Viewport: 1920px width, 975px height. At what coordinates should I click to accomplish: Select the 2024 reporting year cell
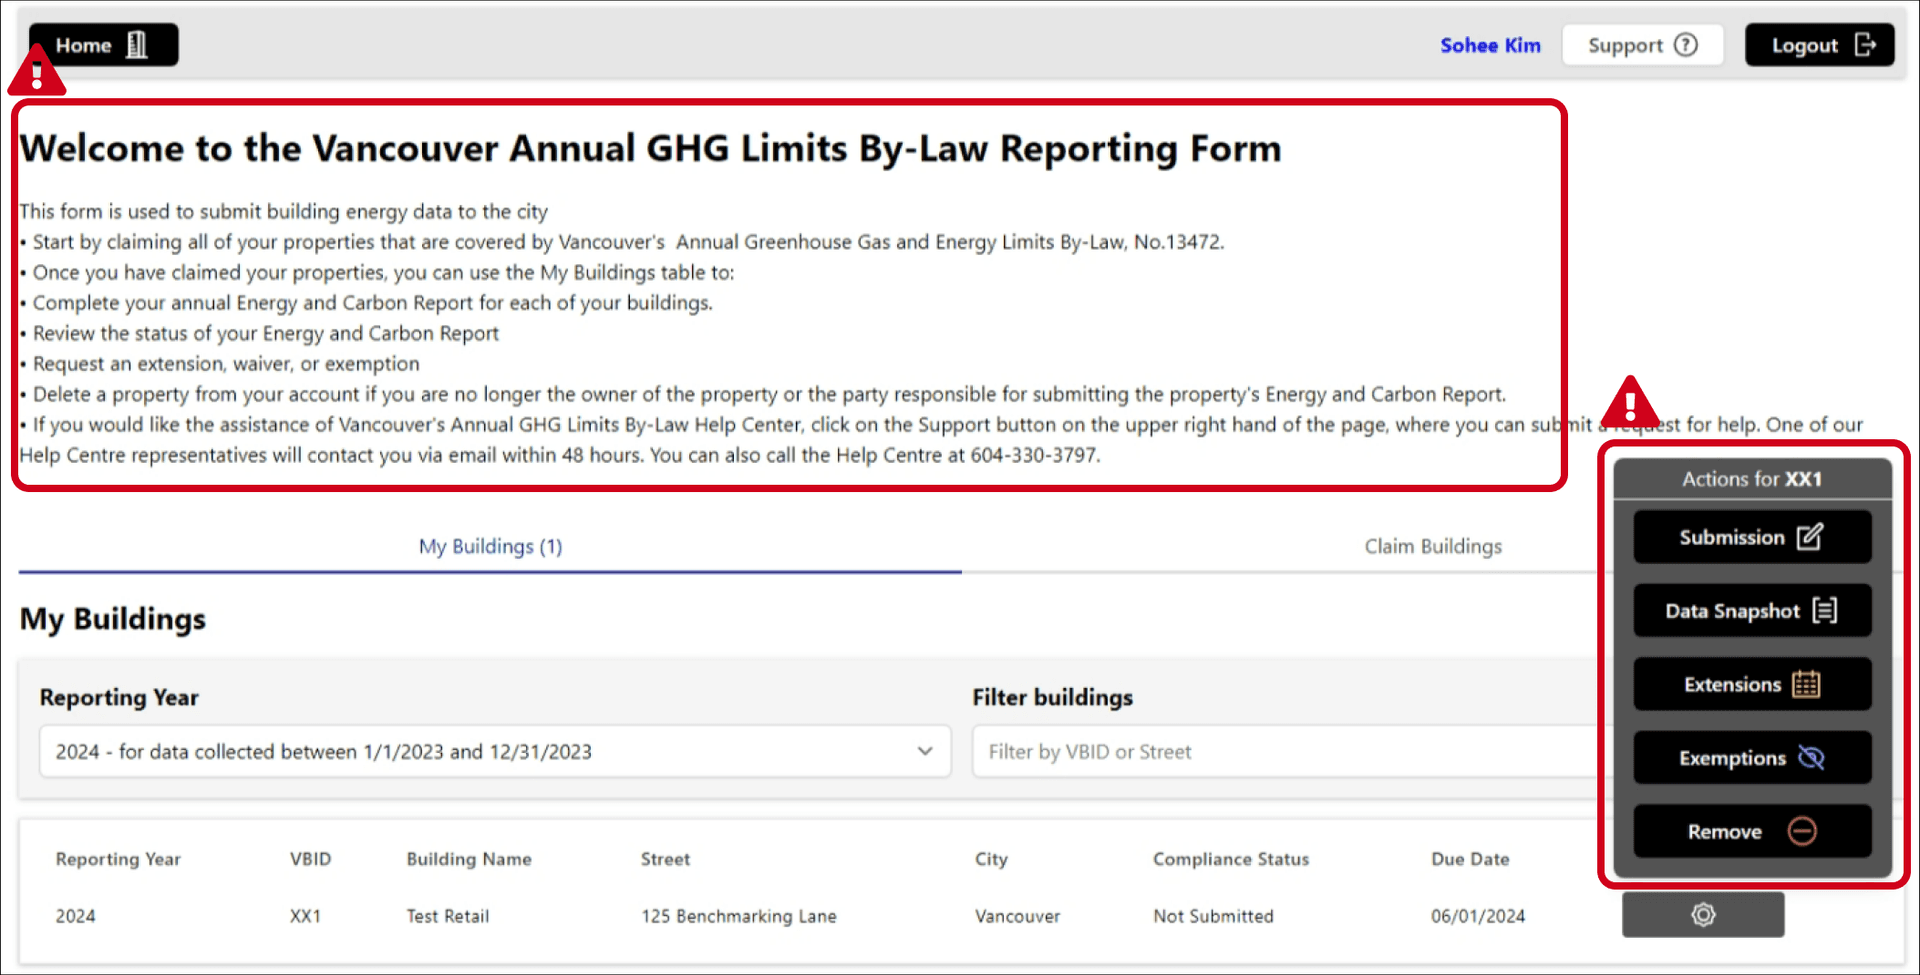pos(75,916)
